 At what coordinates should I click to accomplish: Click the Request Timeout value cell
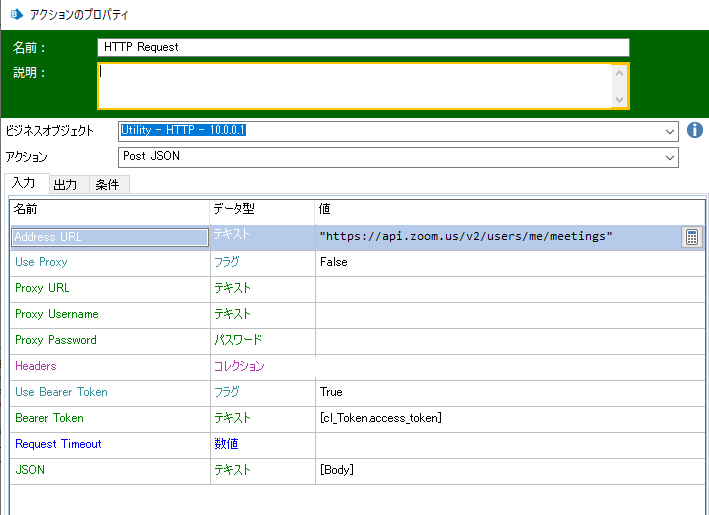click(508, 444)
